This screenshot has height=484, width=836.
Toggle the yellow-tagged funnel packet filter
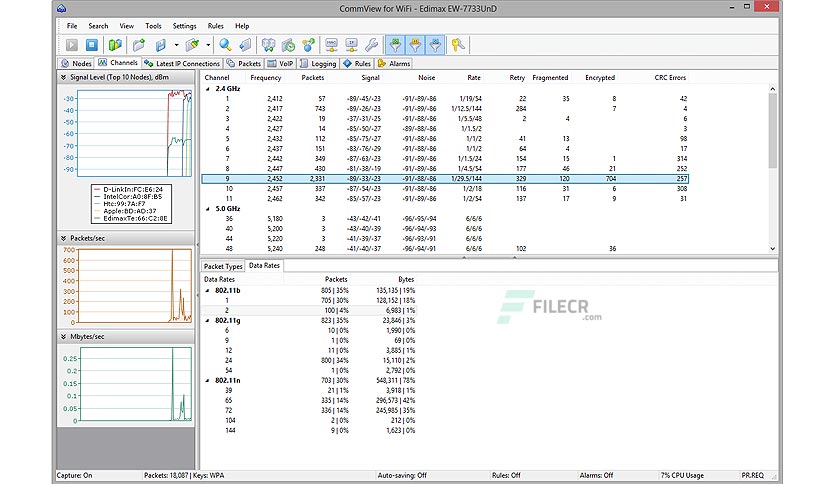415,45
